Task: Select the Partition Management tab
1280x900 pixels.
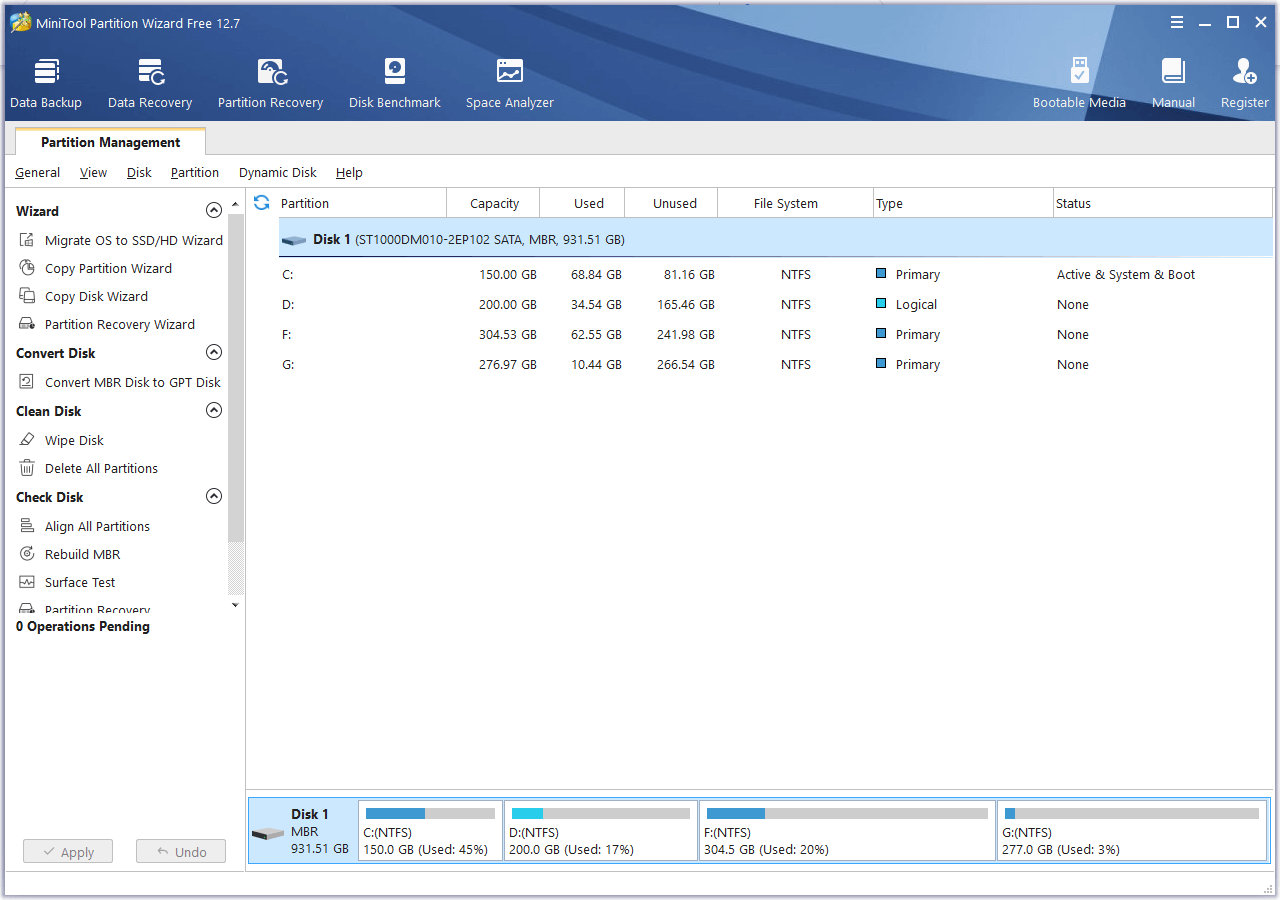Action: click(x=111, y=142)
